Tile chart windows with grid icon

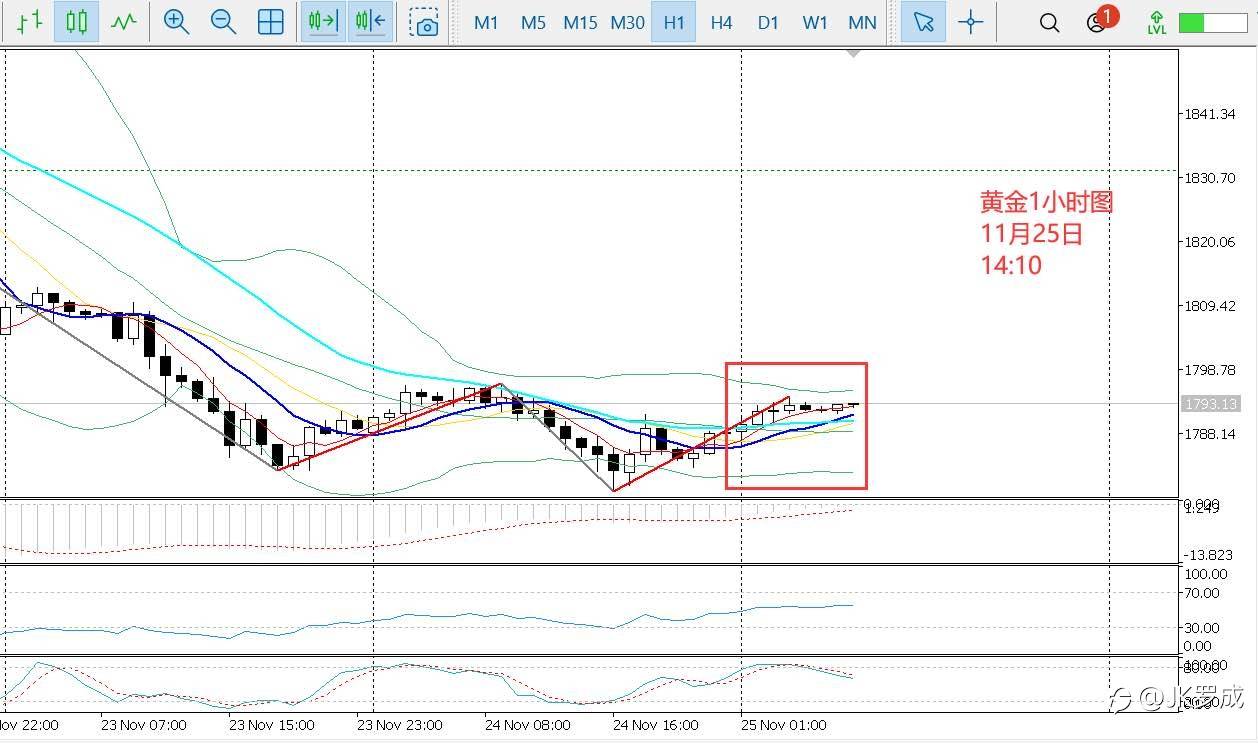(270, 22)
